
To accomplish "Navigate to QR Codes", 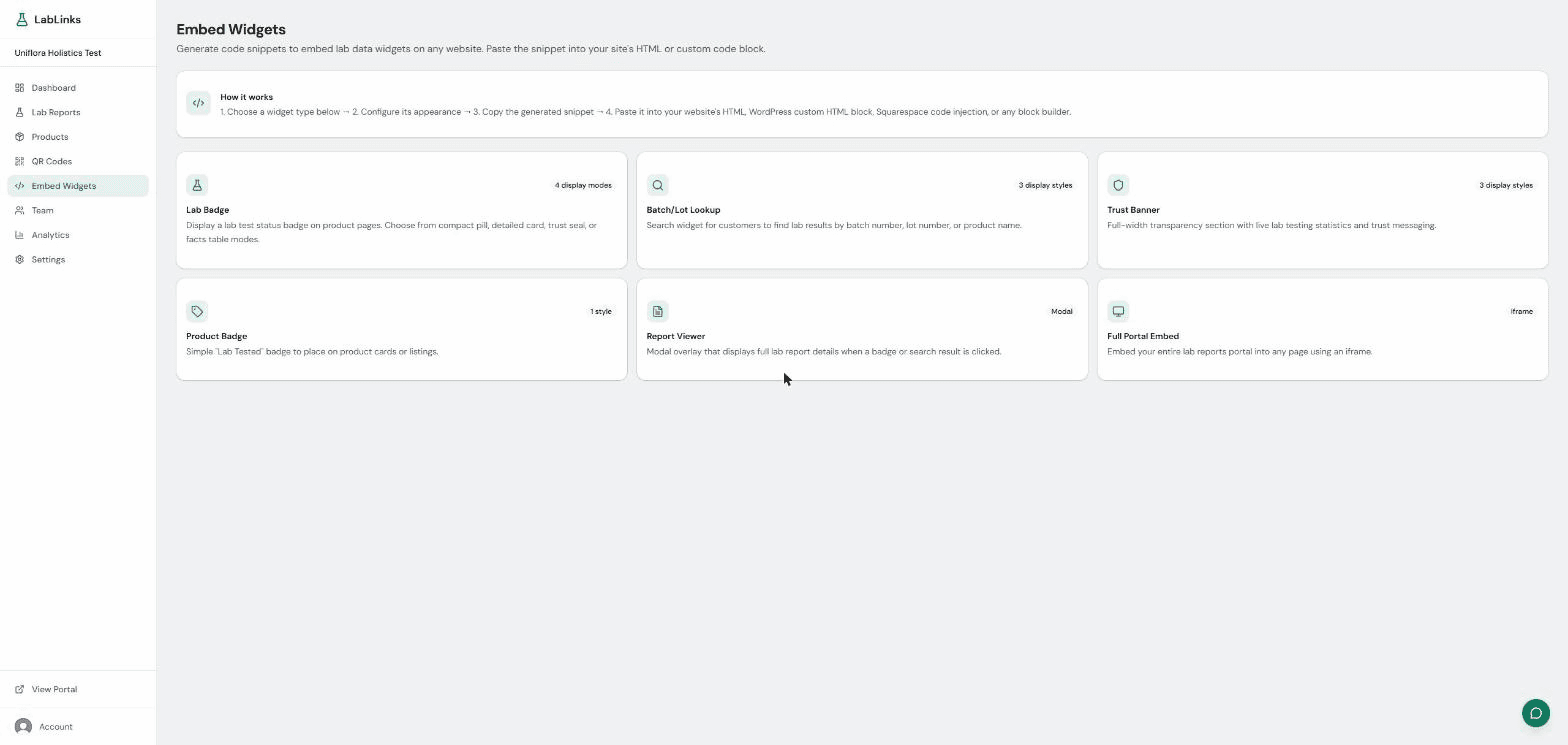I will coord(78,161).
